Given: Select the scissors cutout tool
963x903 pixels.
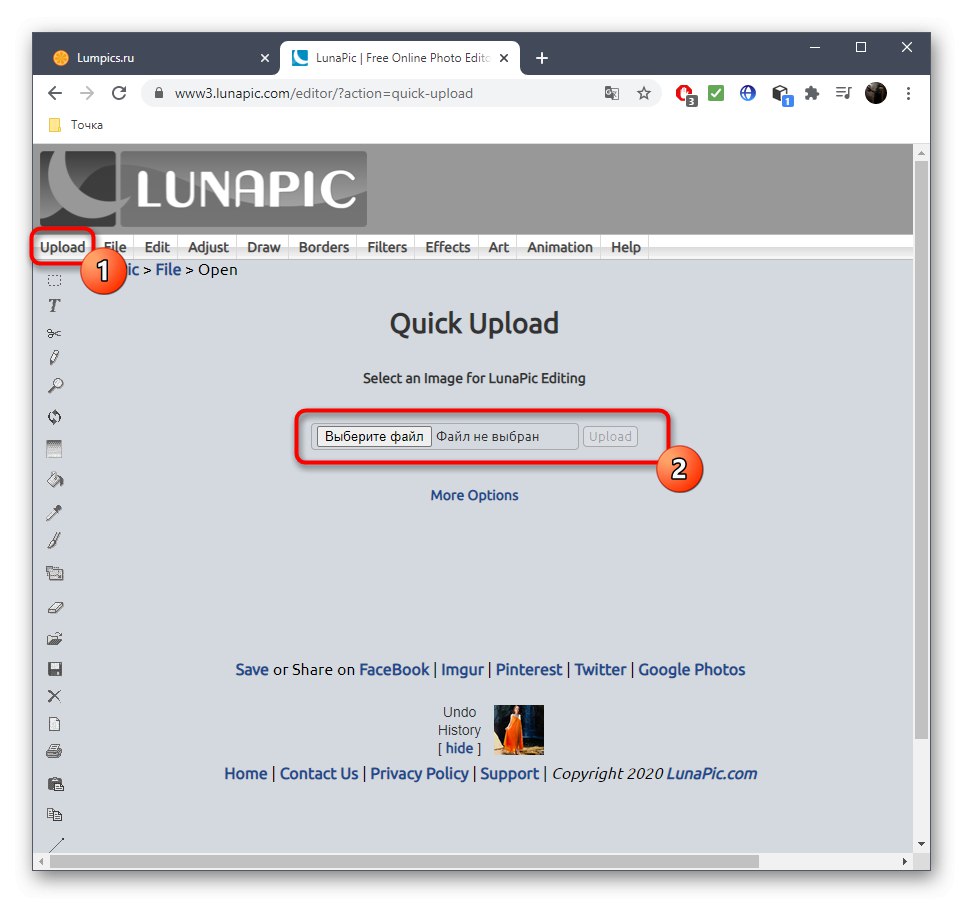Looking at the screenshot, I should (54, 333).
